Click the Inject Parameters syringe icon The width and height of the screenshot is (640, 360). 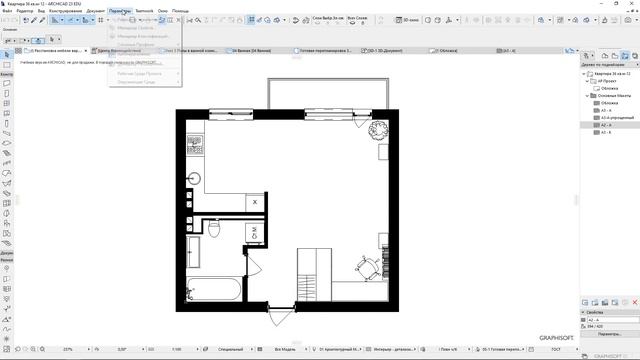pos(42,20)
